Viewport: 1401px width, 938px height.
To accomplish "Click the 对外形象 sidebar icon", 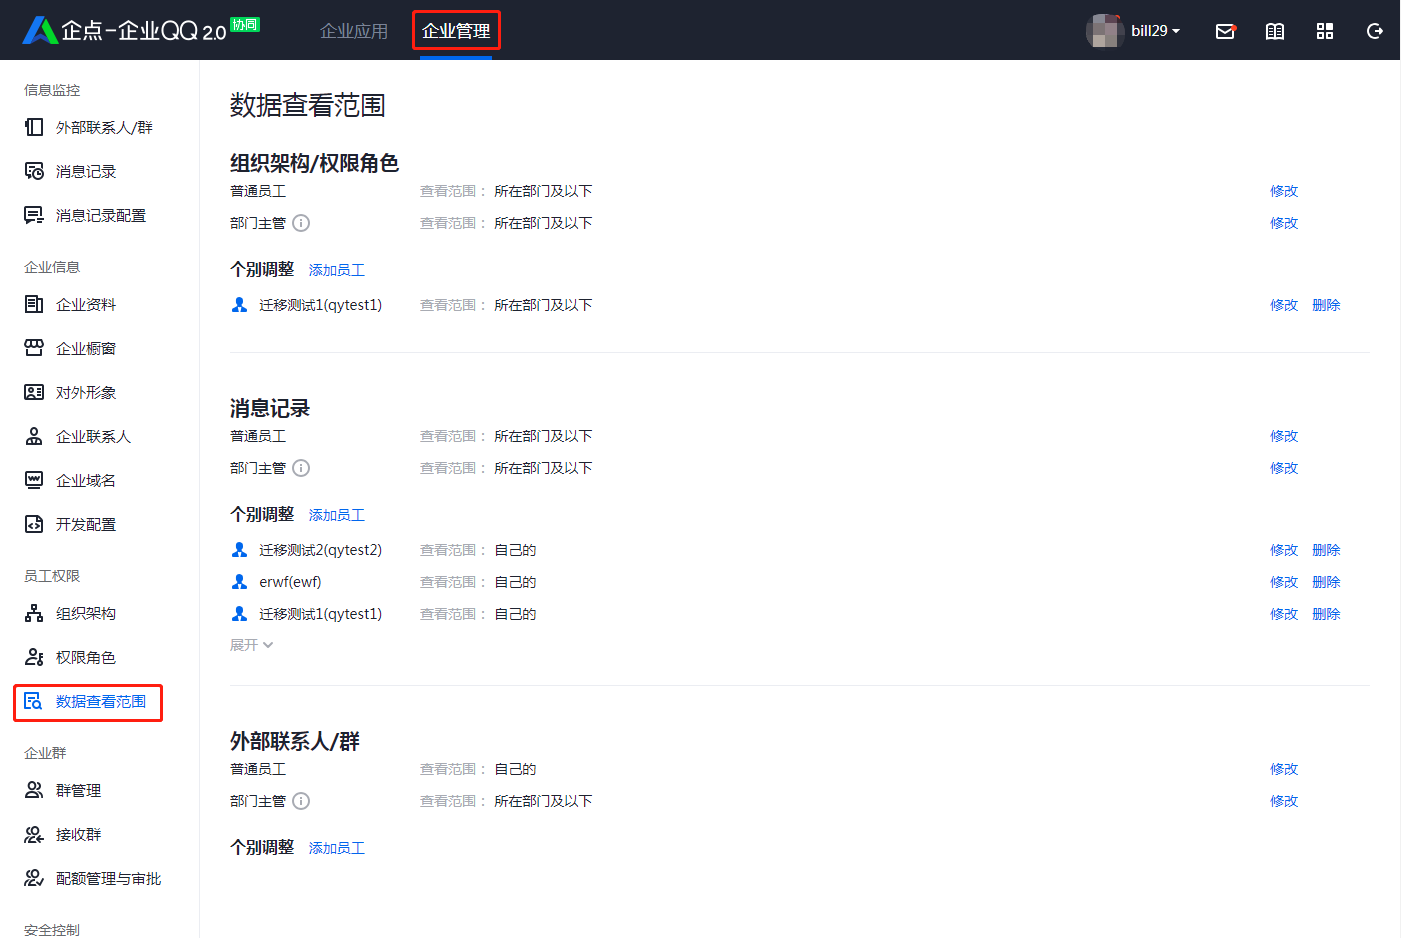I will point(34,392).
